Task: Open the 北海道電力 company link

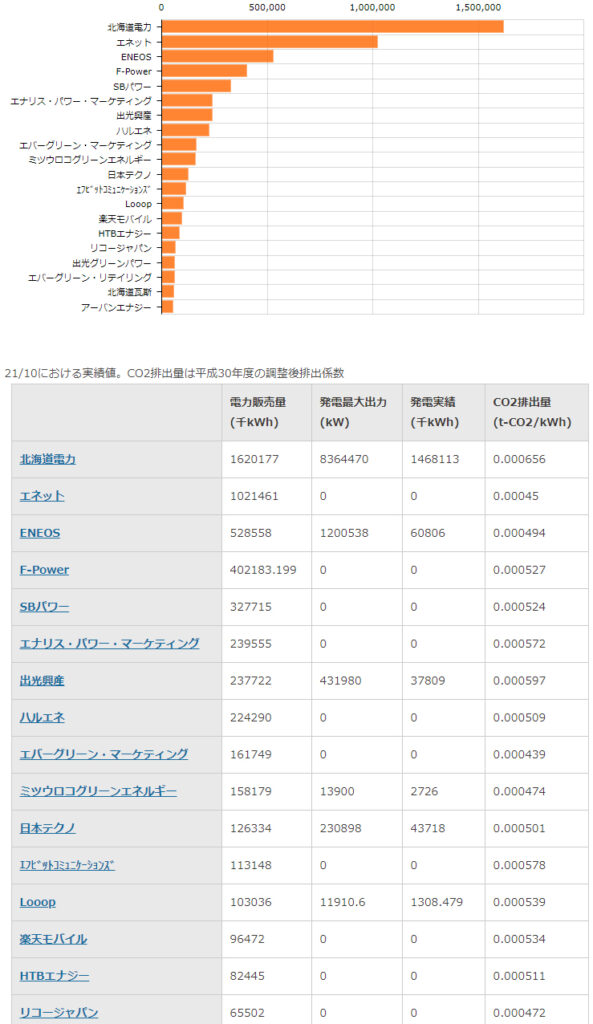Action: coord(48,459)
